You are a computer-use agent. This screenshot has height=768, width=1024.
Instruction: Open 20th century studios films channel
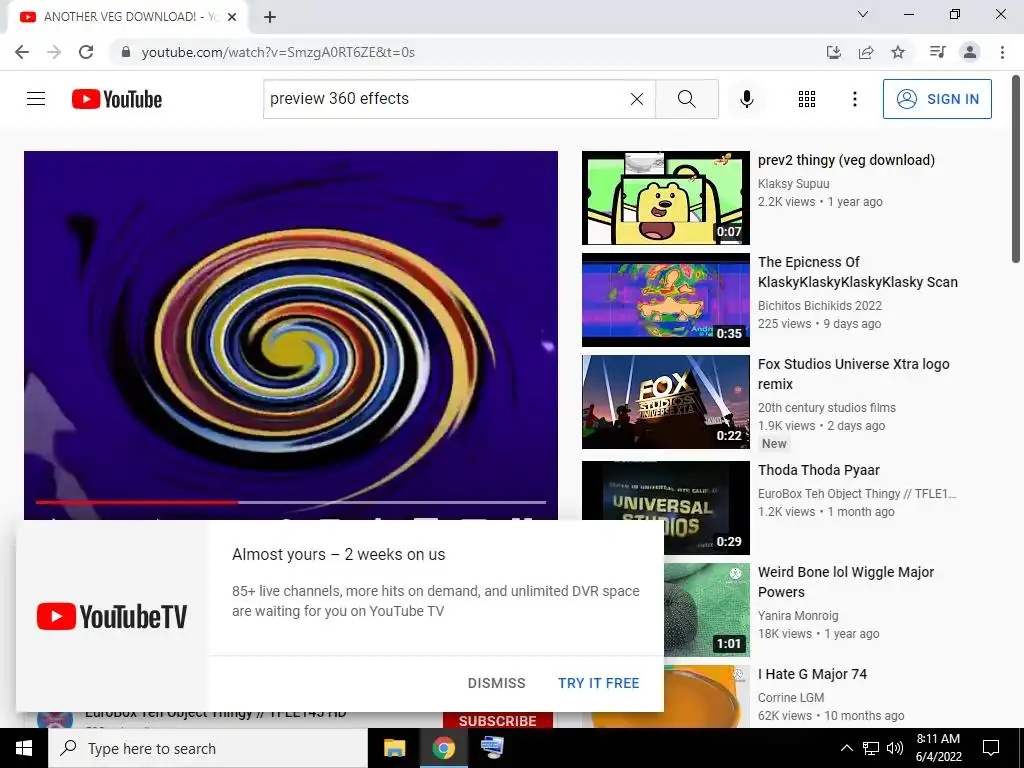pos(827,408)
